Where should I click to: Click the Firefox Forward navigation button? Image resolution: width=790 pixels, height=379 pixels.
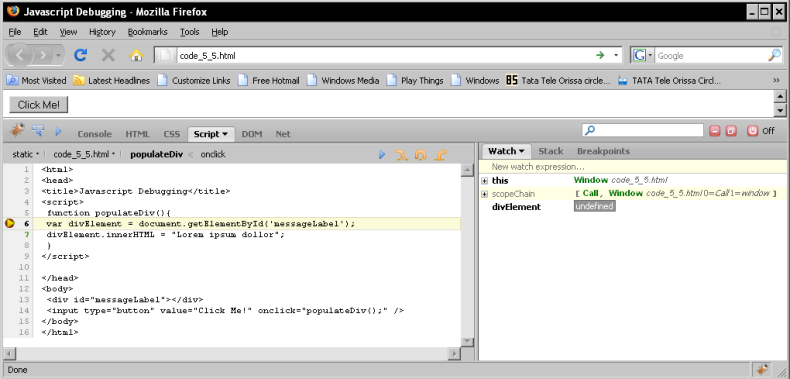point(44,55)
